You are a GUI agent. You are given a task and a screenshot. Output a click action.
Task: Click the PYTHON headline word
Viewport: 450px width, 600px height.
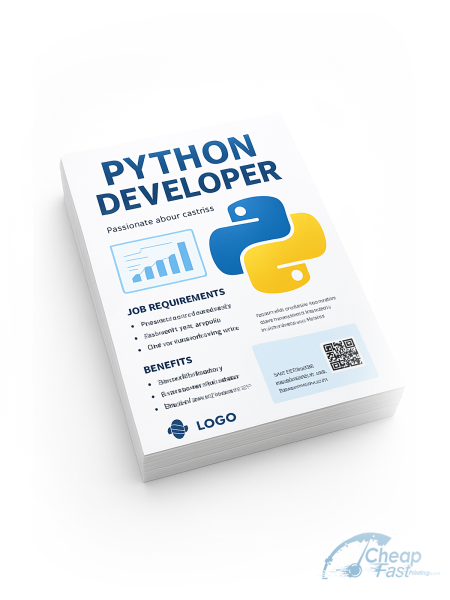[x=178, y=159]
